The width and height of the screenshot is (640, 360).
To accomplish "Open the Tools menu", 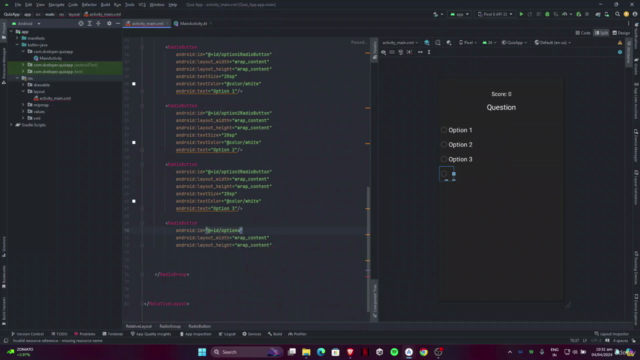I will [x=129, y=4].
